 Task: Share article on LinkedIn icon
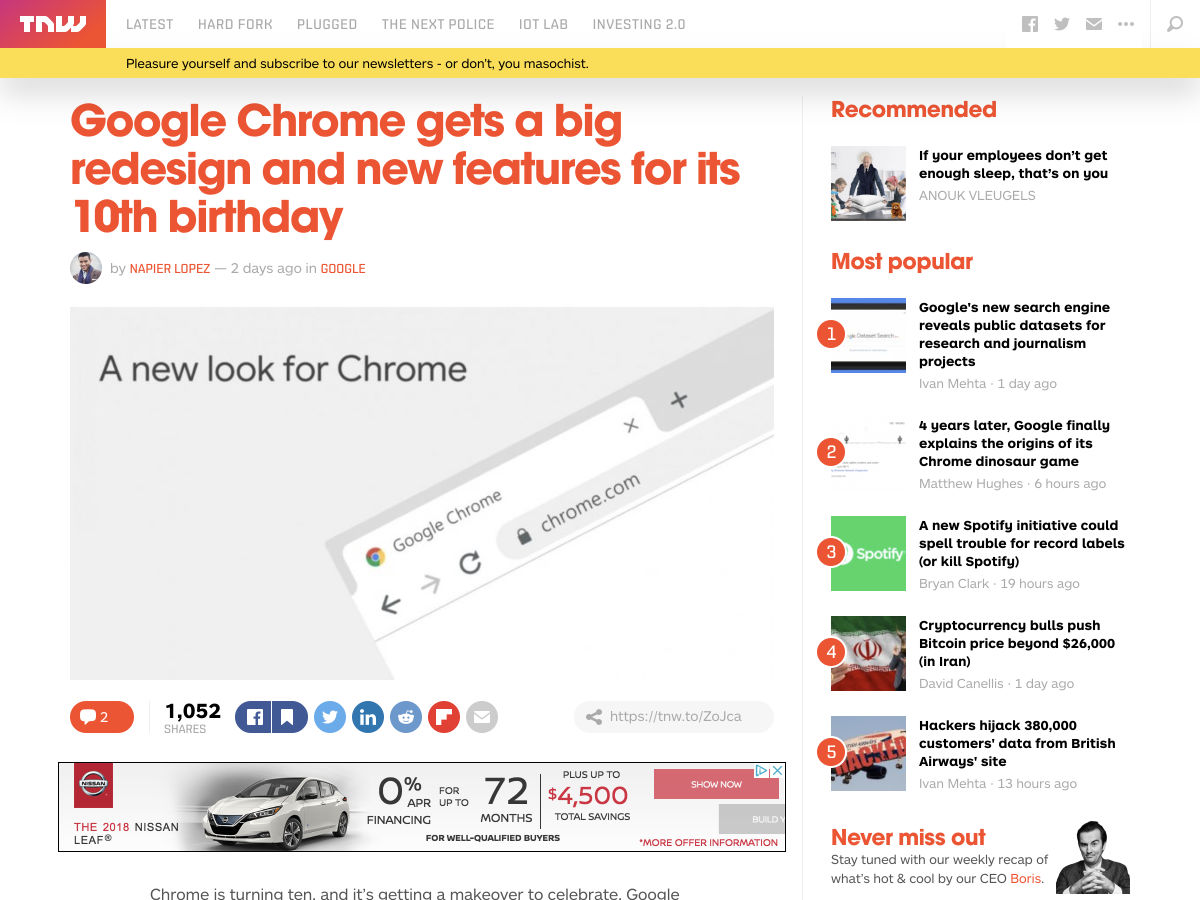point(368,717)
